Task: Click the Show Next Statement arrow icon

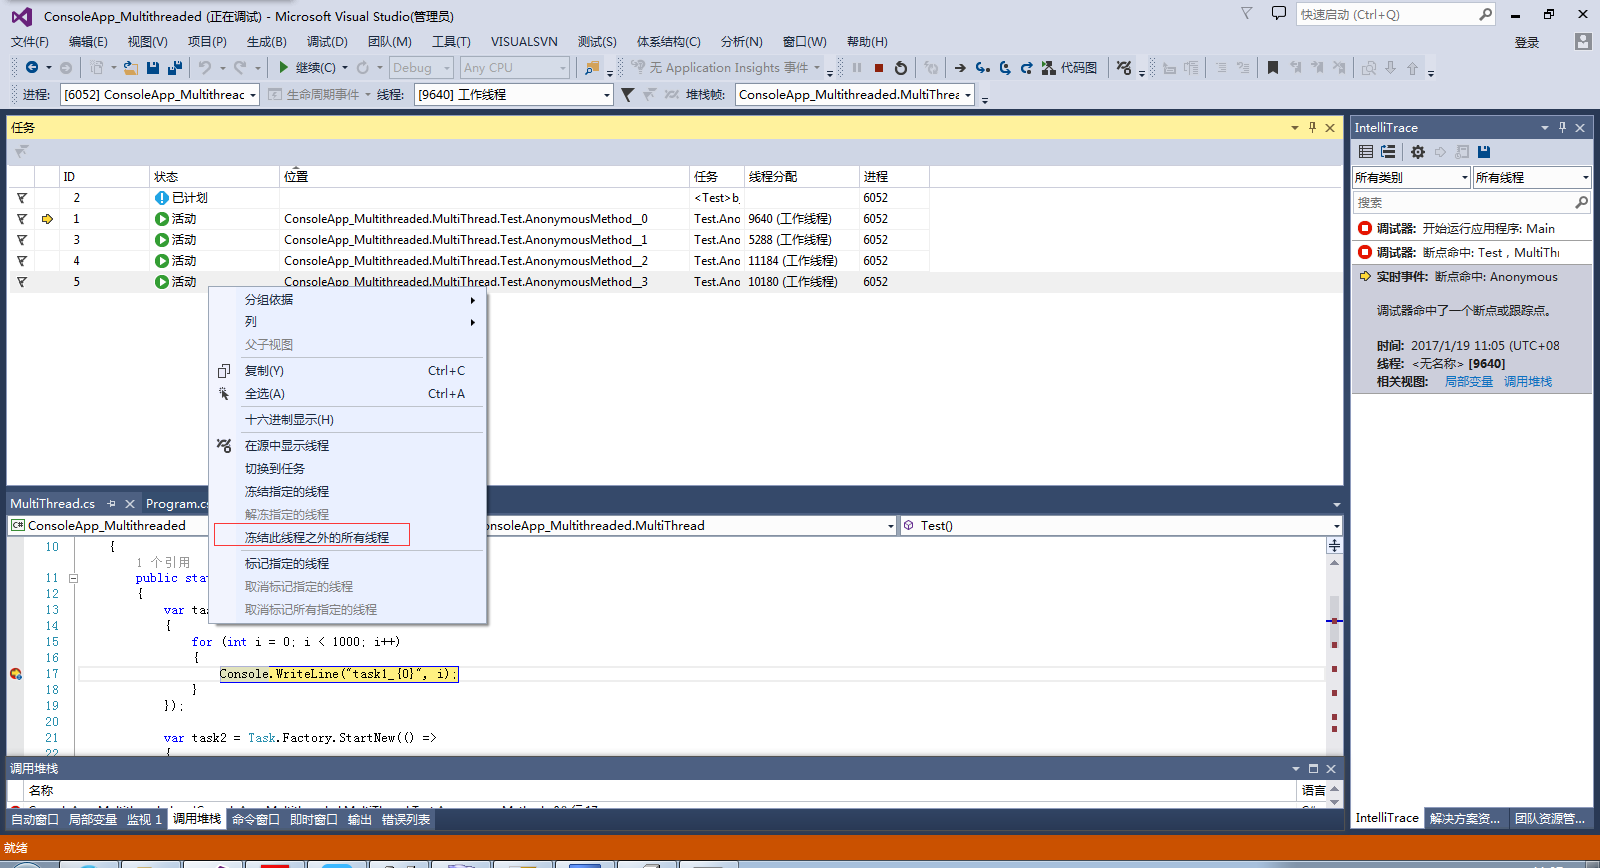Action: point(960,68)
